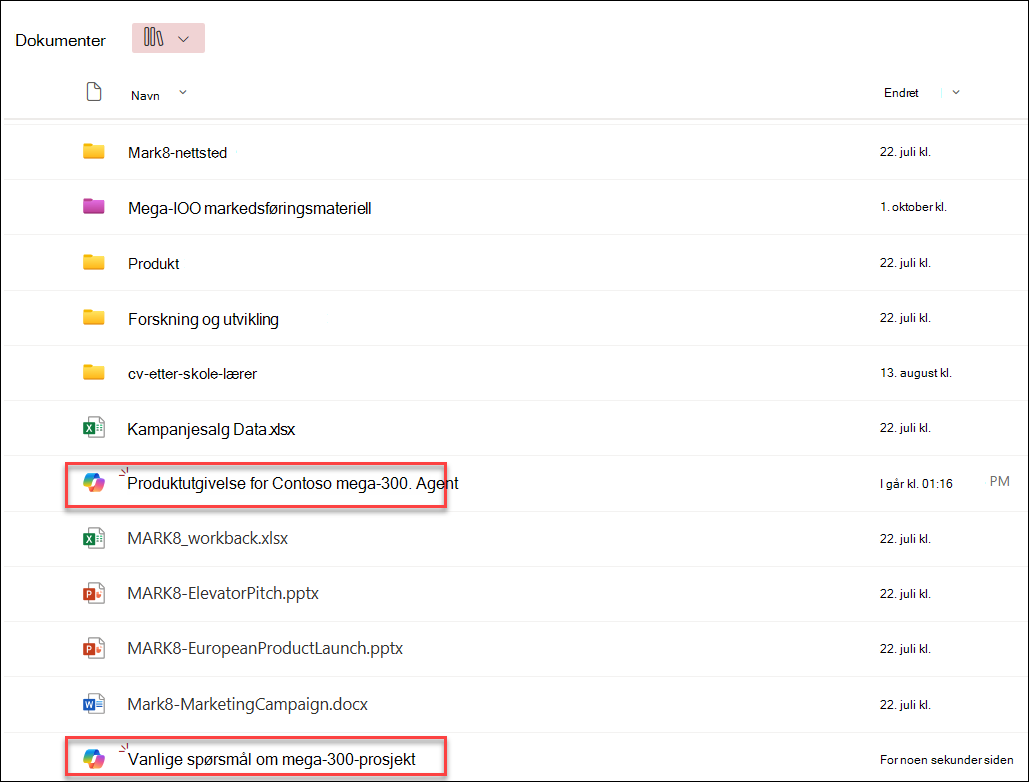Click 'For noen sekunder siden' modified time
This screenshot has width=1029, height=782.
point(946,760)
